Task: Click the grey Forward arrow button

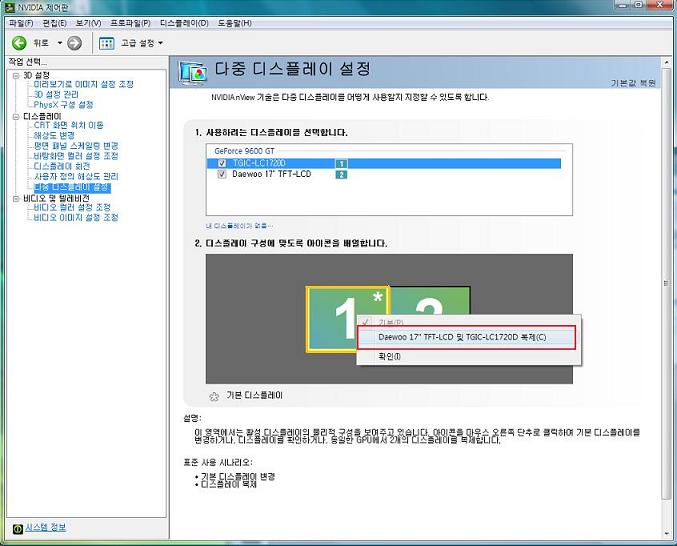Action: click(74, 43)
